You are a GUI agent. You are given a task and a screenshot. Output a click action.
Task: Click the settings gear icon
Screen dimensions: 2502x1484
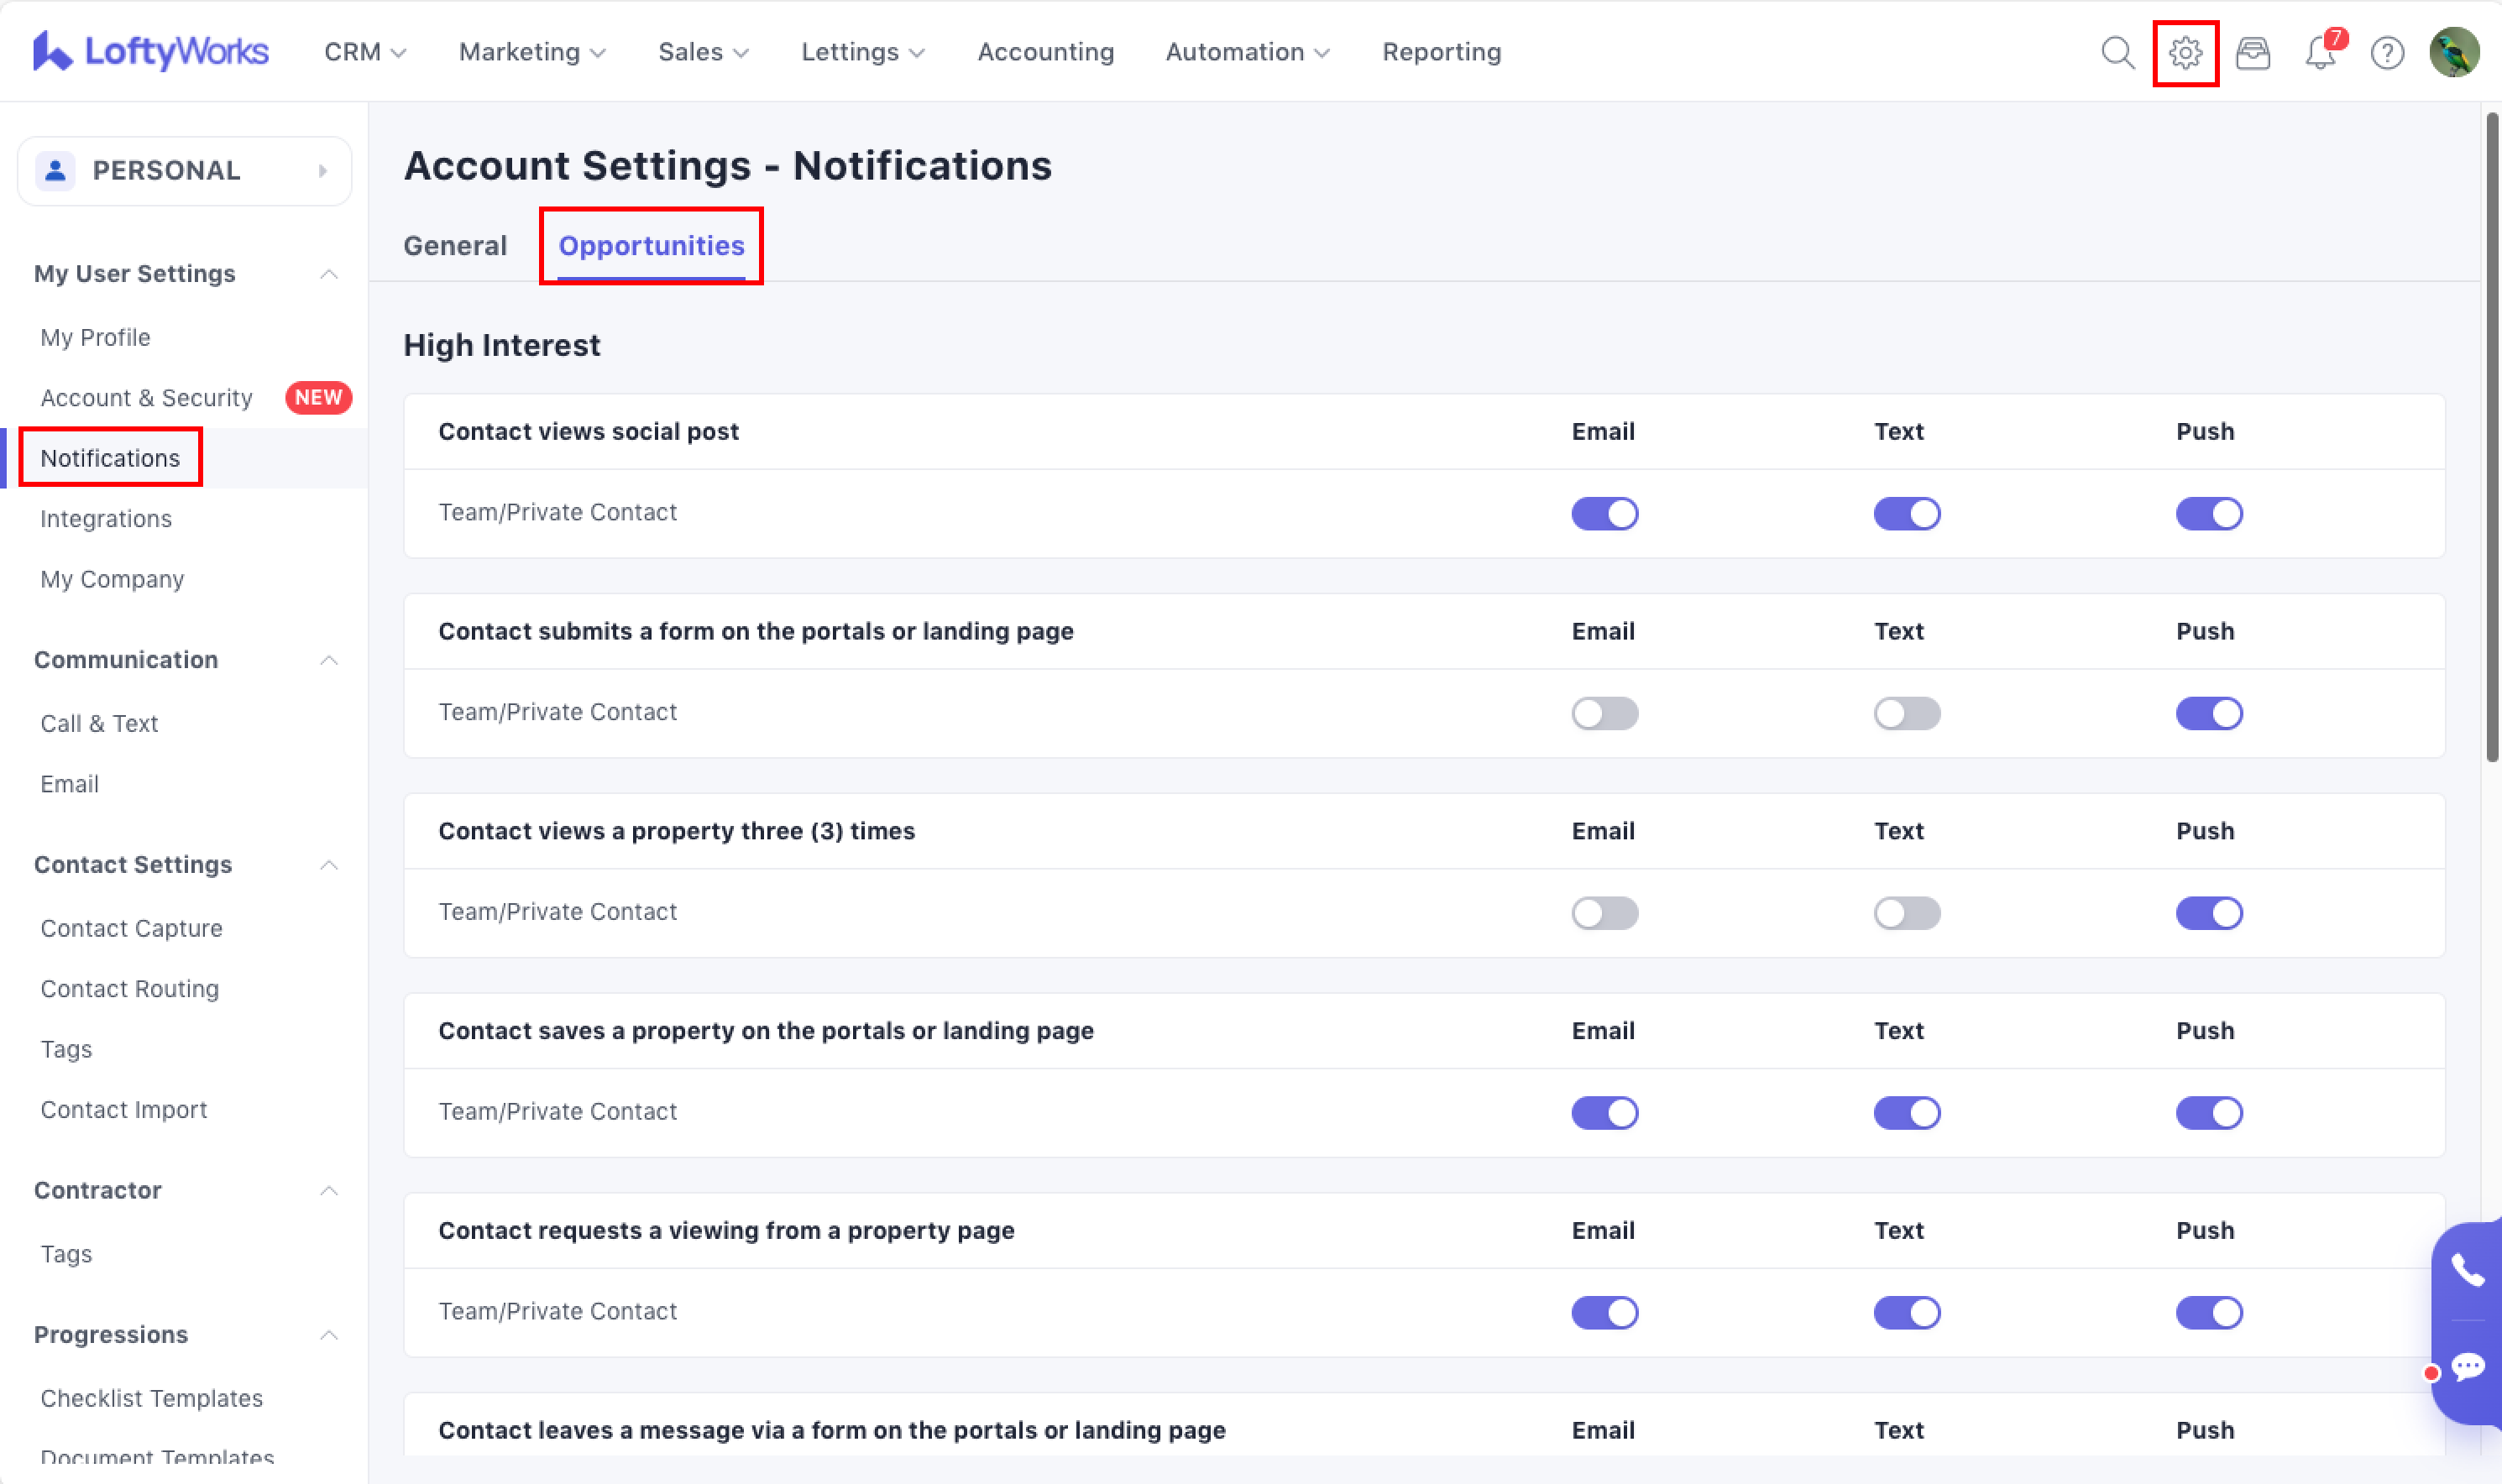(2185, 52)
